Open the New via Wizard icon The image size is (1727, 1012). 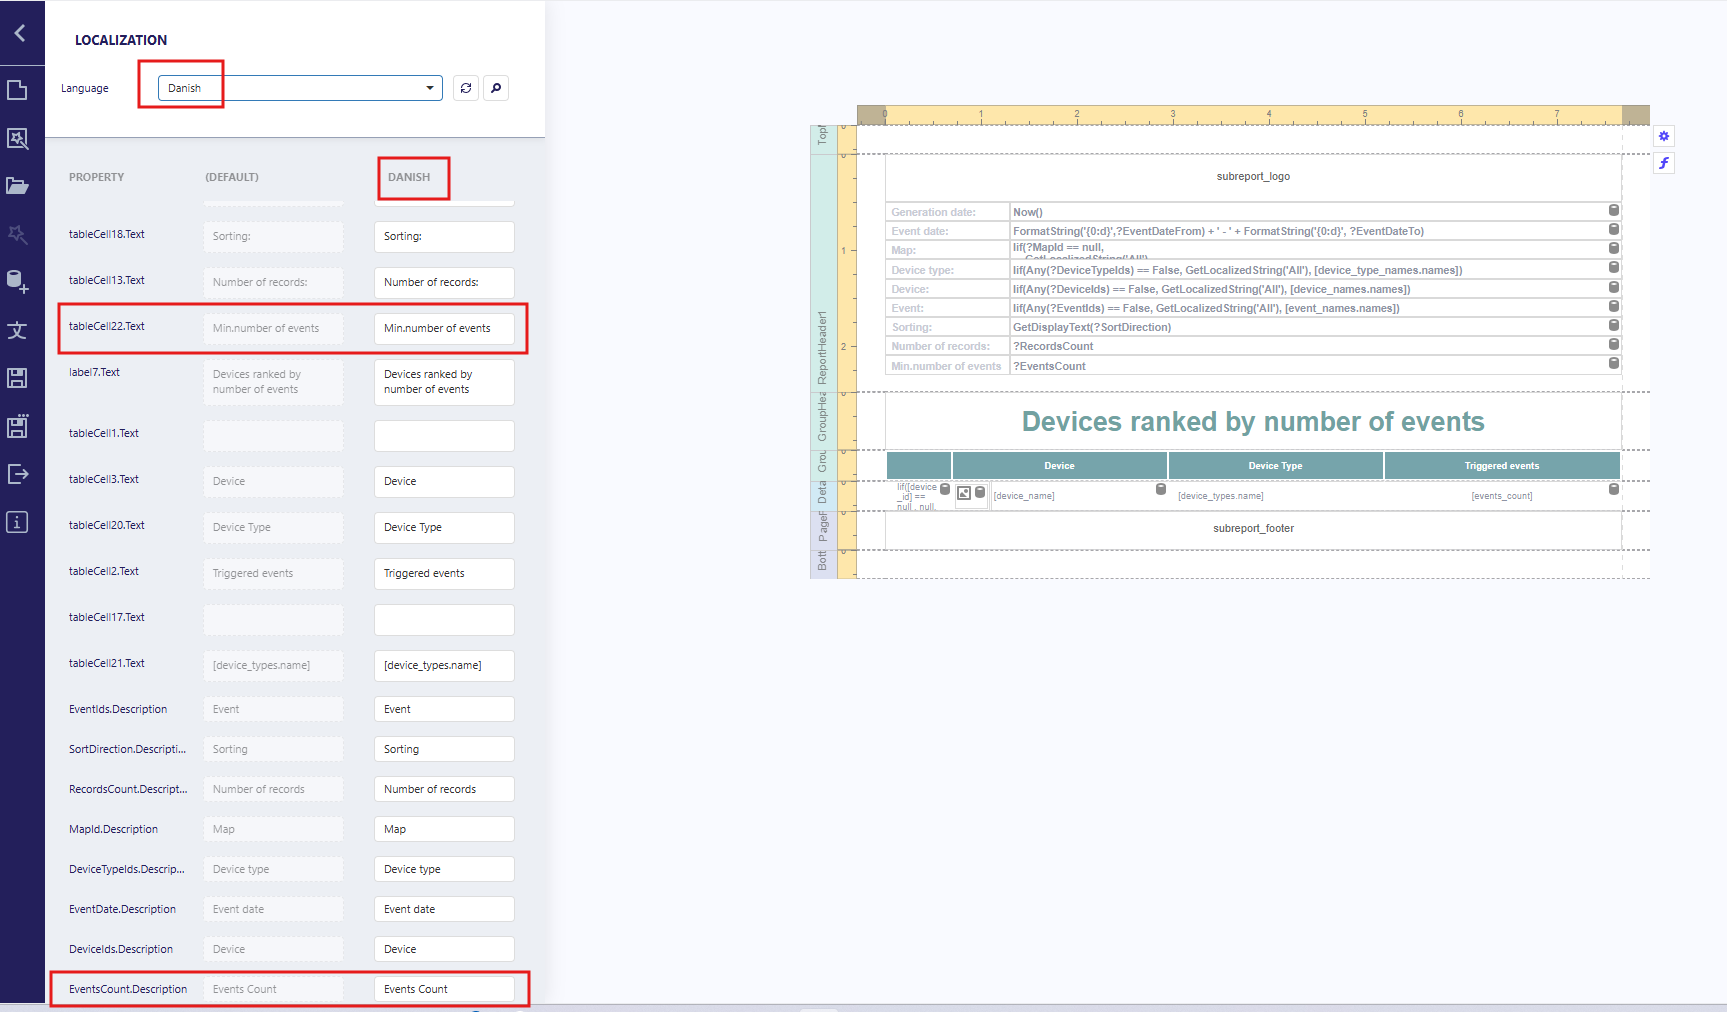point(18,138)
